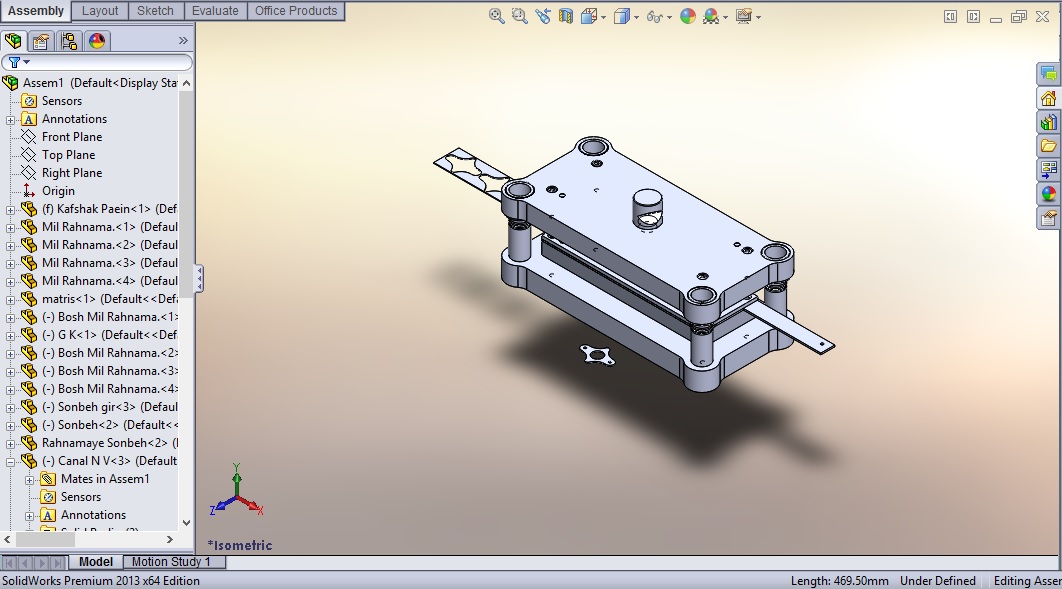Viewport: 1062px width, 589px height.
Task: Open the PropertyManager tab
Action: click(41, 41)
